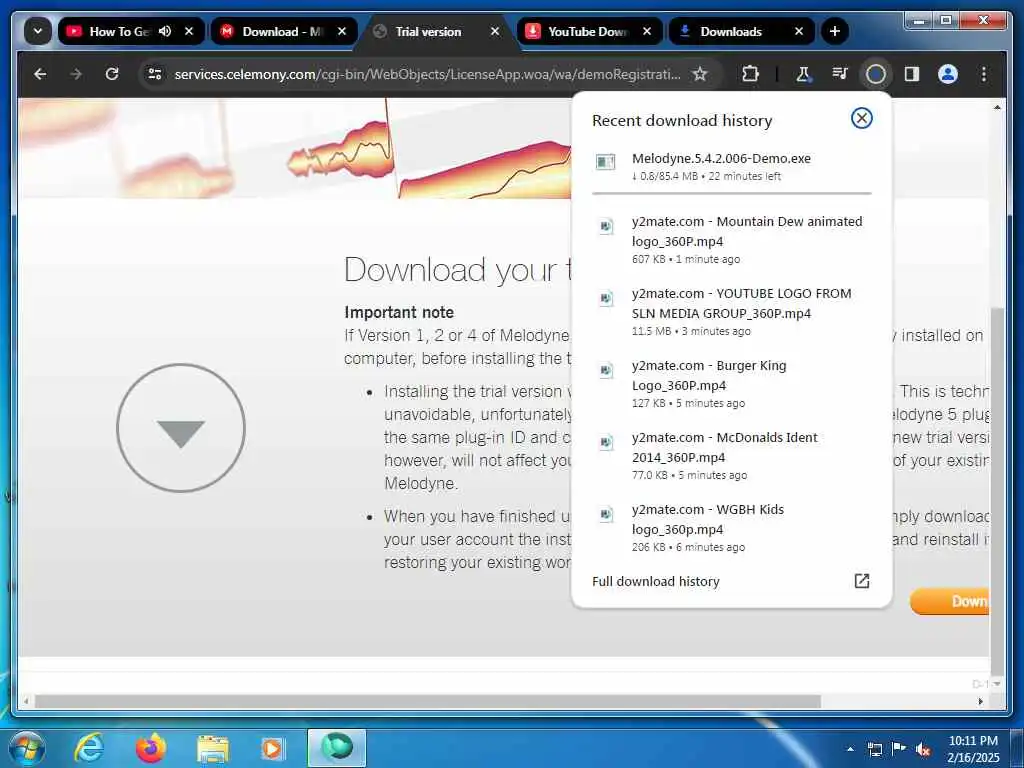Show hidden system tray icons
The image size is (1024, 768).
pyautogui.click(x=850, y=749)
